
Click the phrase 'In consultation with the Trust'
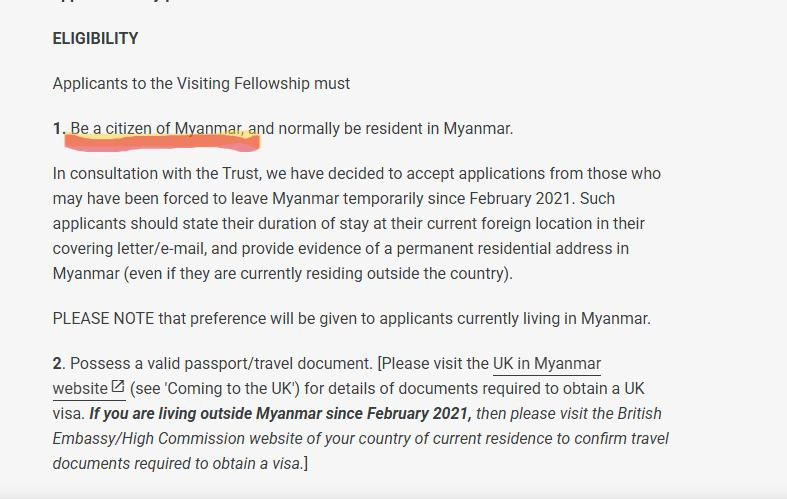157,174
